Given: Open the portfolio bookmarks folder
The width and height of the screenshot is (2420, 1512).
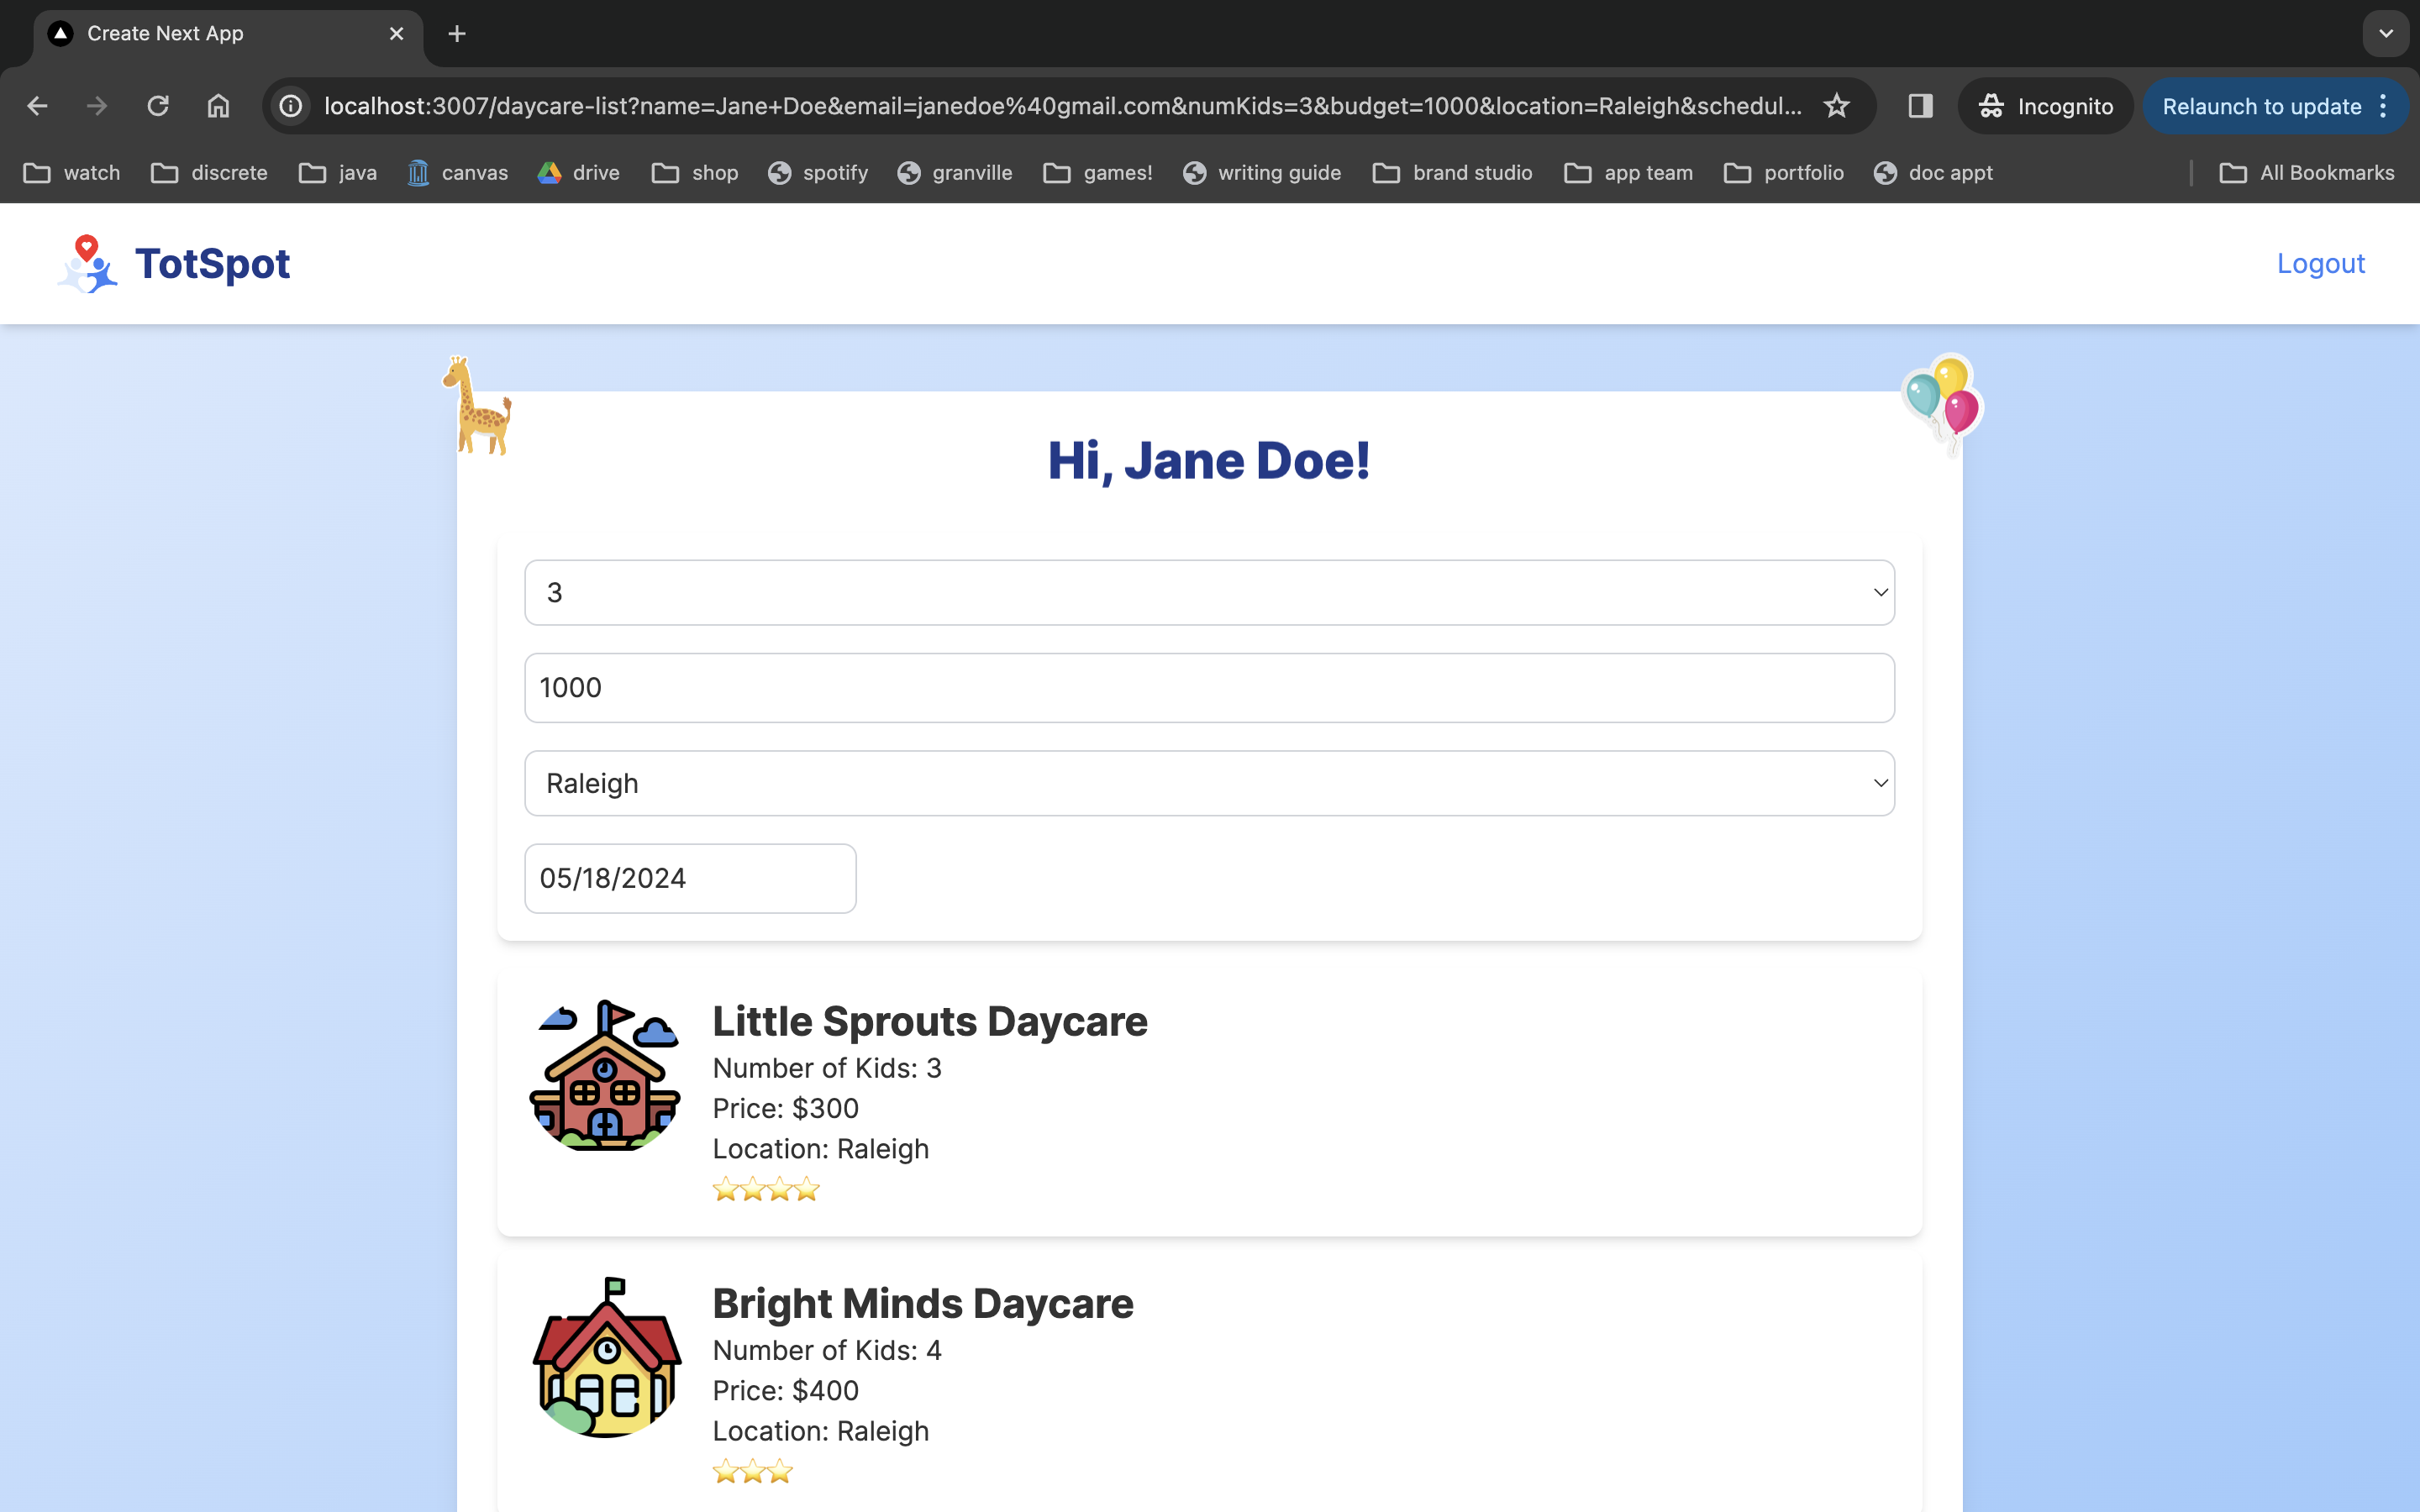Looking at the screenshot, I should (x=1784, y=173).
